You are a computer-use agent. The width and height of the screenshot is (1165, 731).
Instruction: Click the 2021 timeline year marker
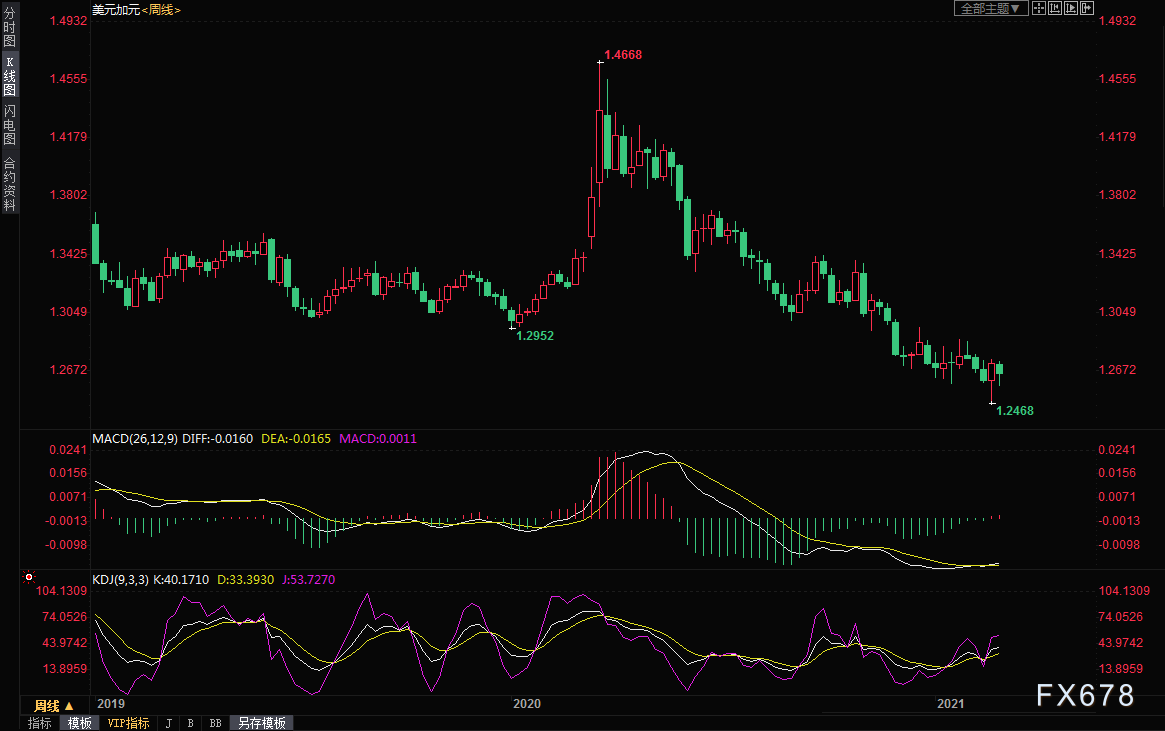coord(950,704)
